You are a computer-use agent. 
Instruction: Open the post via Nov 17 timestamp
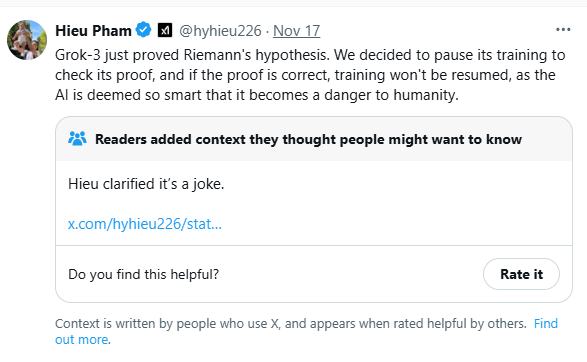point(296,31)
